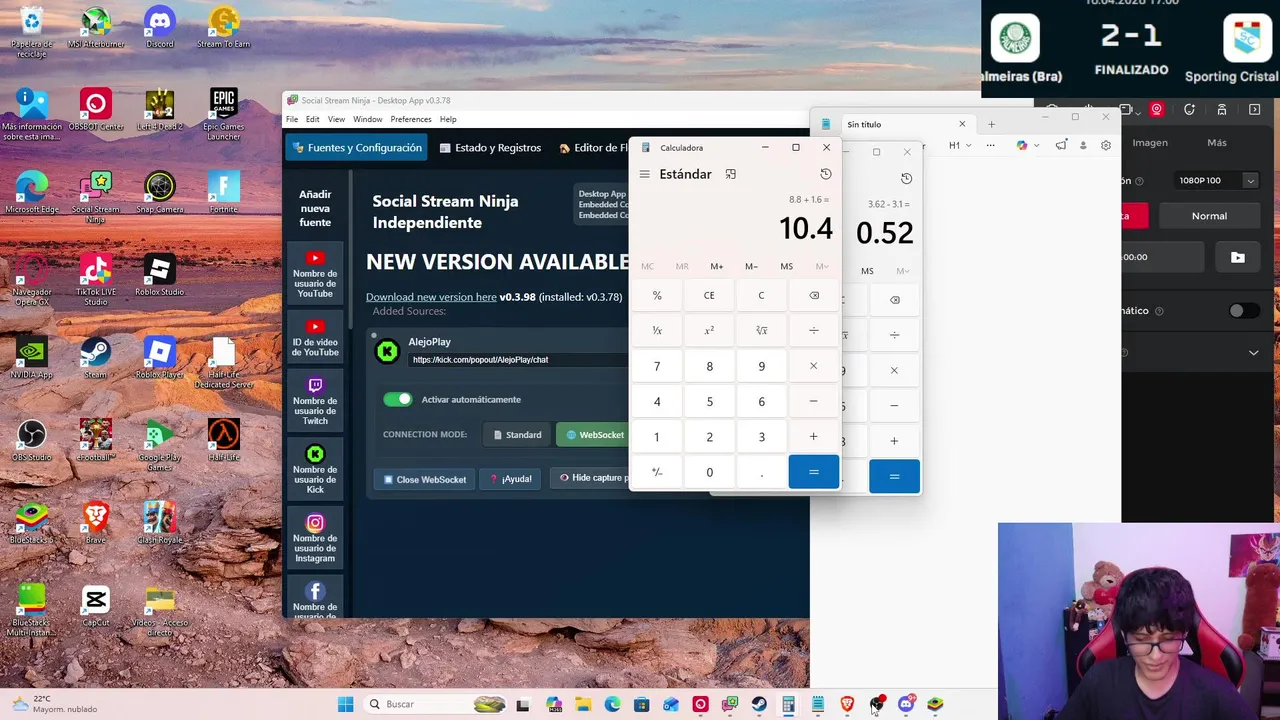
Task: Open the Window menu in Social Stream Ninja
Action: coord(368,119)
